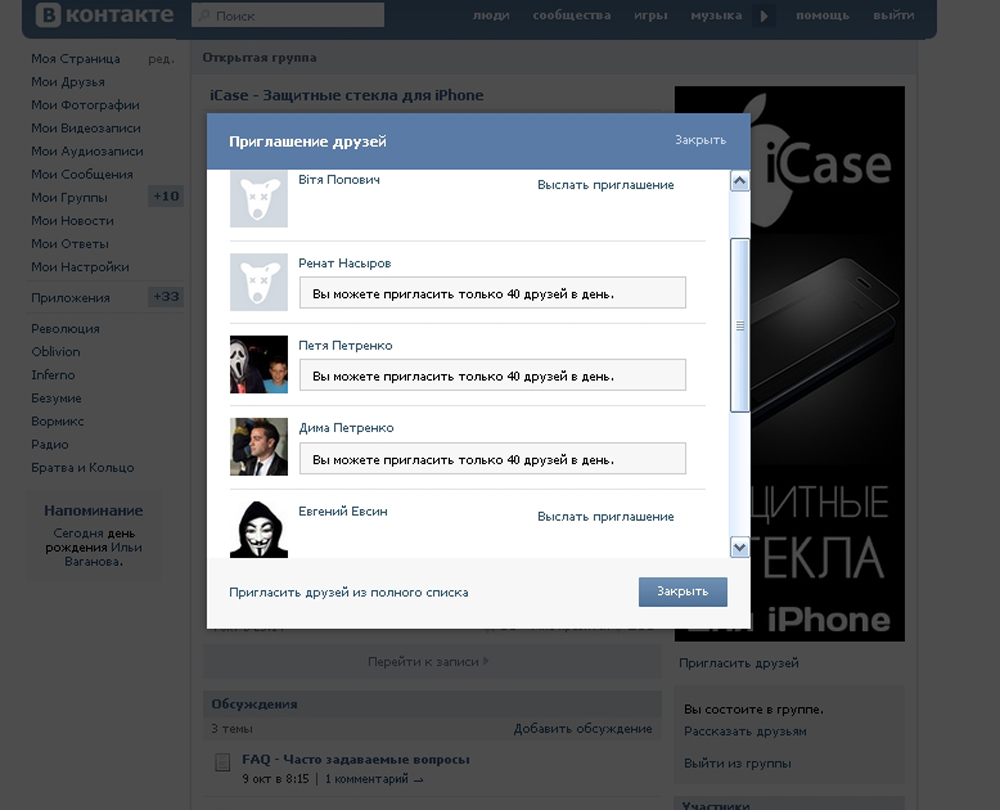
Task: Click ред. next to Моя Страница
Action: tap(161, 59)
